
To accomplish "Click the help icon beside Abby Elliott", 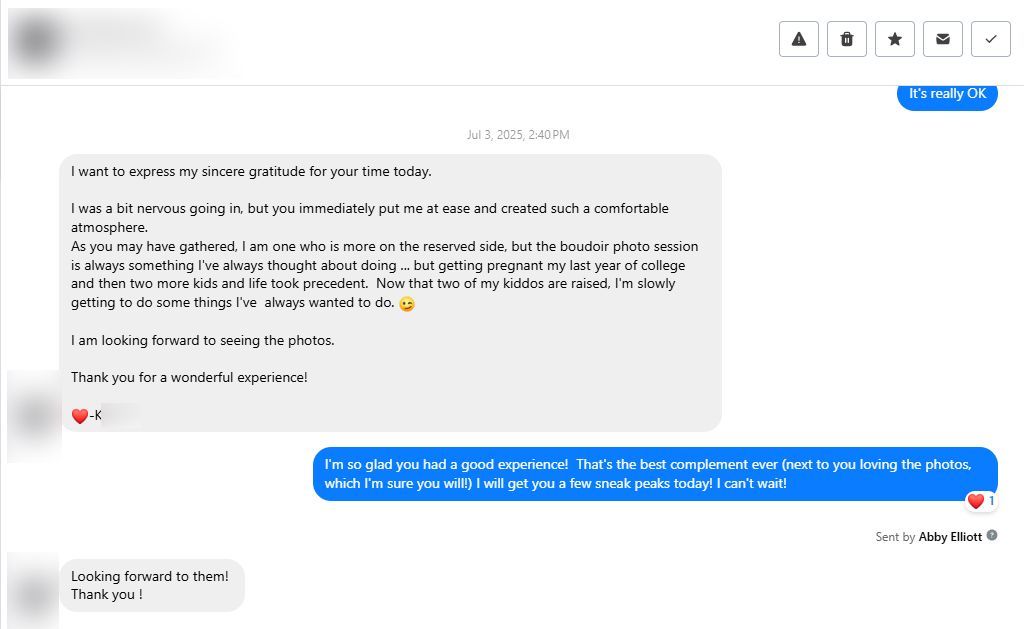I will 992,536.
